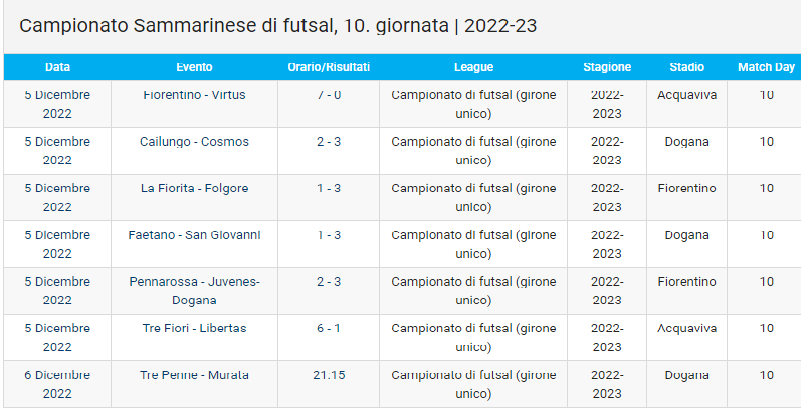Sort by the Match Day column header
This screenshot has width=801, height=413.
tap(766, 67)
